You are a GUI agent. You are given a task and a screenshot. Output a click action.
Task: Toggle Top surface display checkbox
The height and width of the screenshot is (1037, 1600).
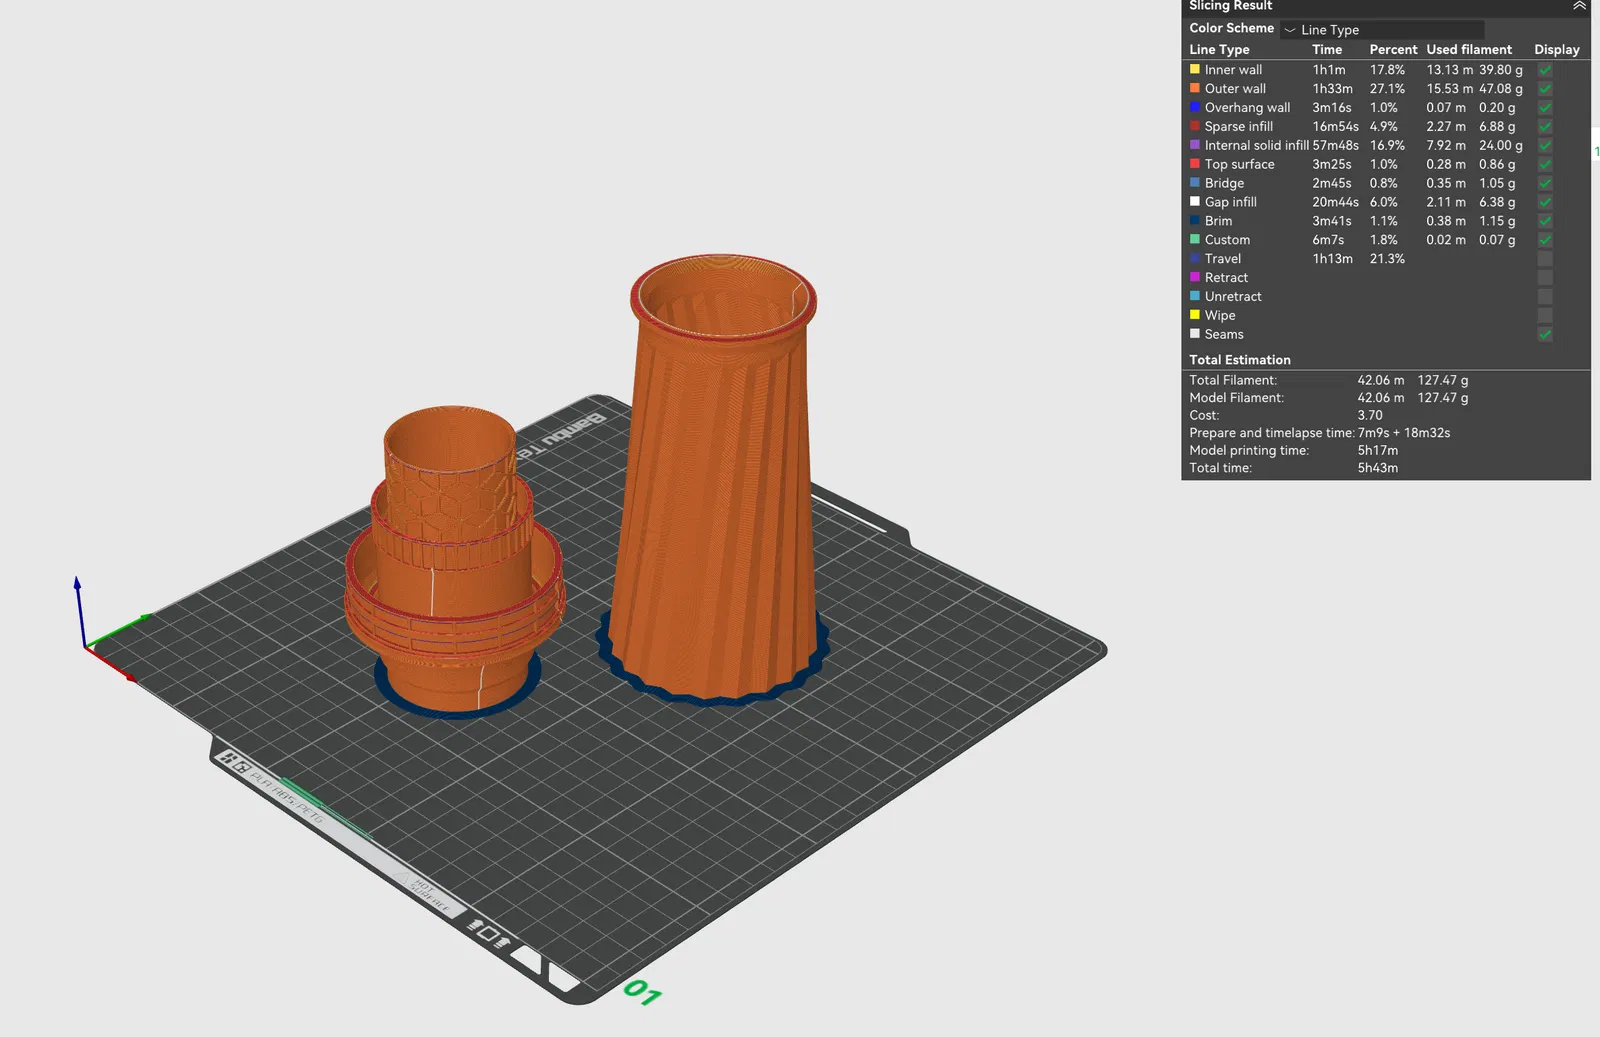coord(1545,165)
